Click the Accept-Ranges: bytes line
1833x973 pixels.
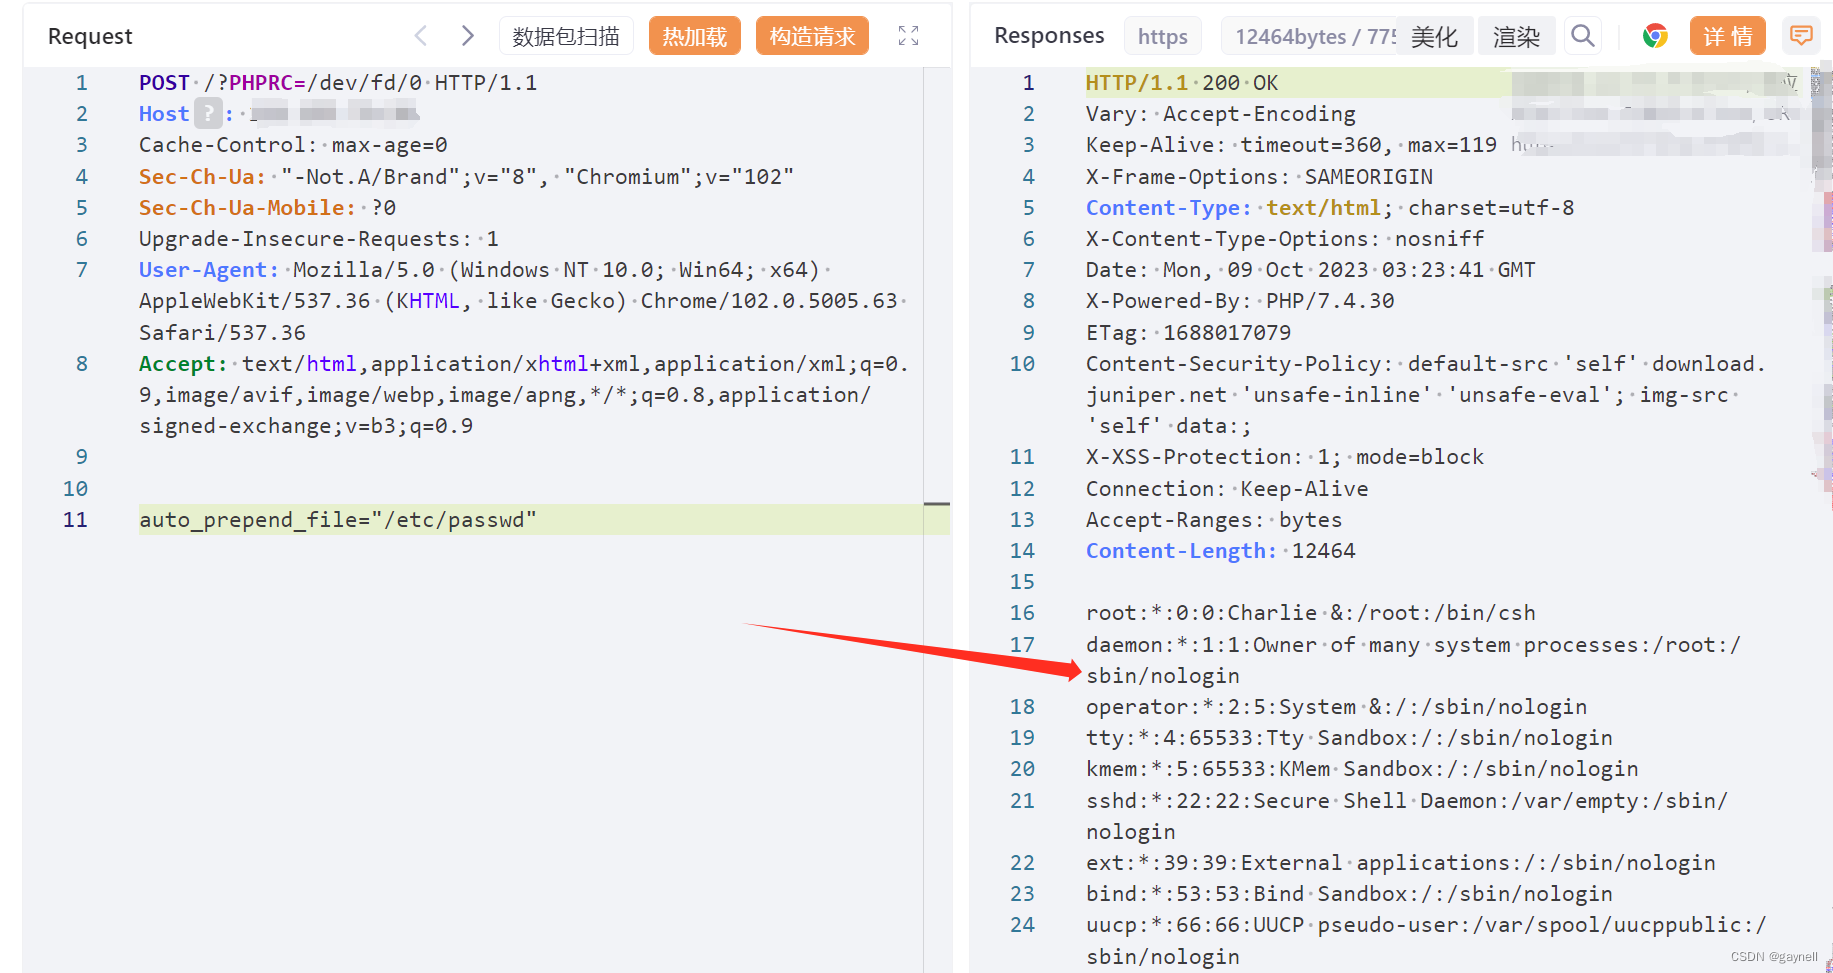(x=1214, y=520)
